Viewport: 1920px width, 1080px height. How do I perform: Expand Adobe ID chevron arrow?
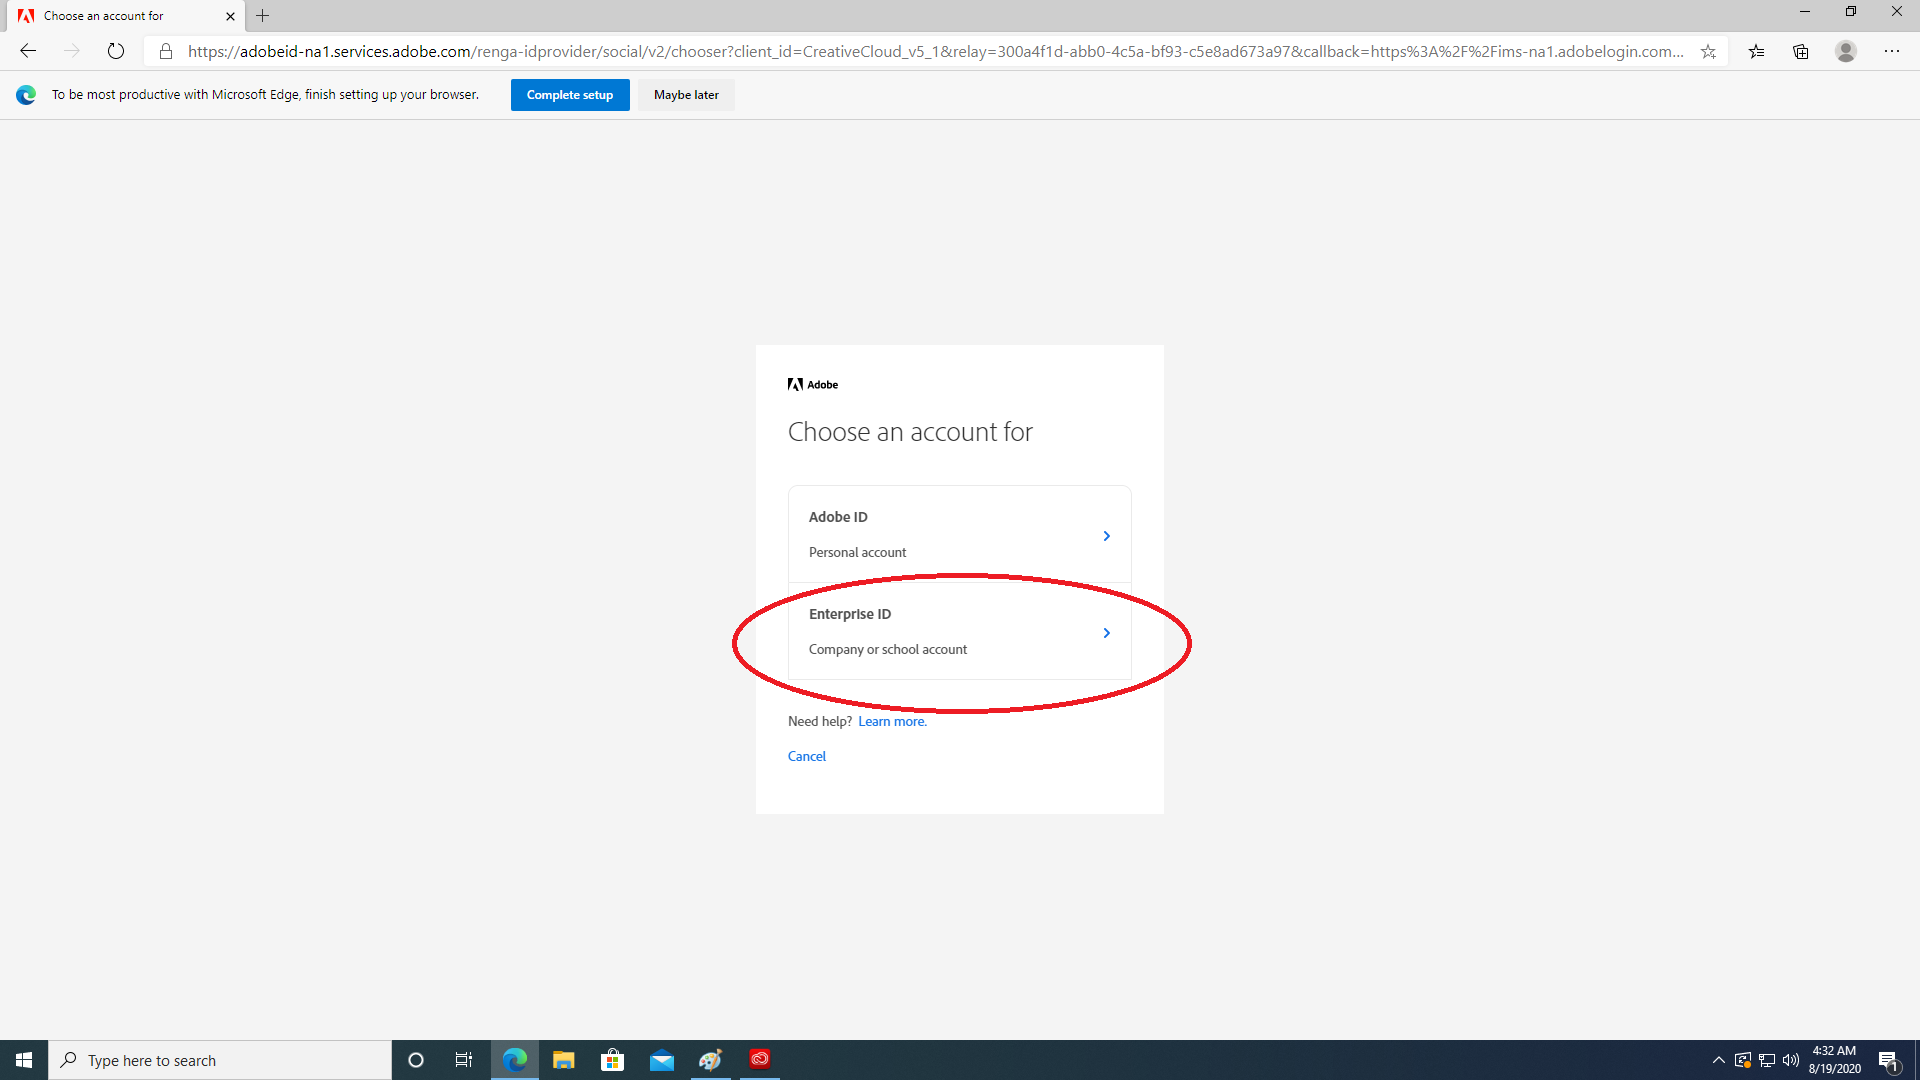coord(1106,536)
